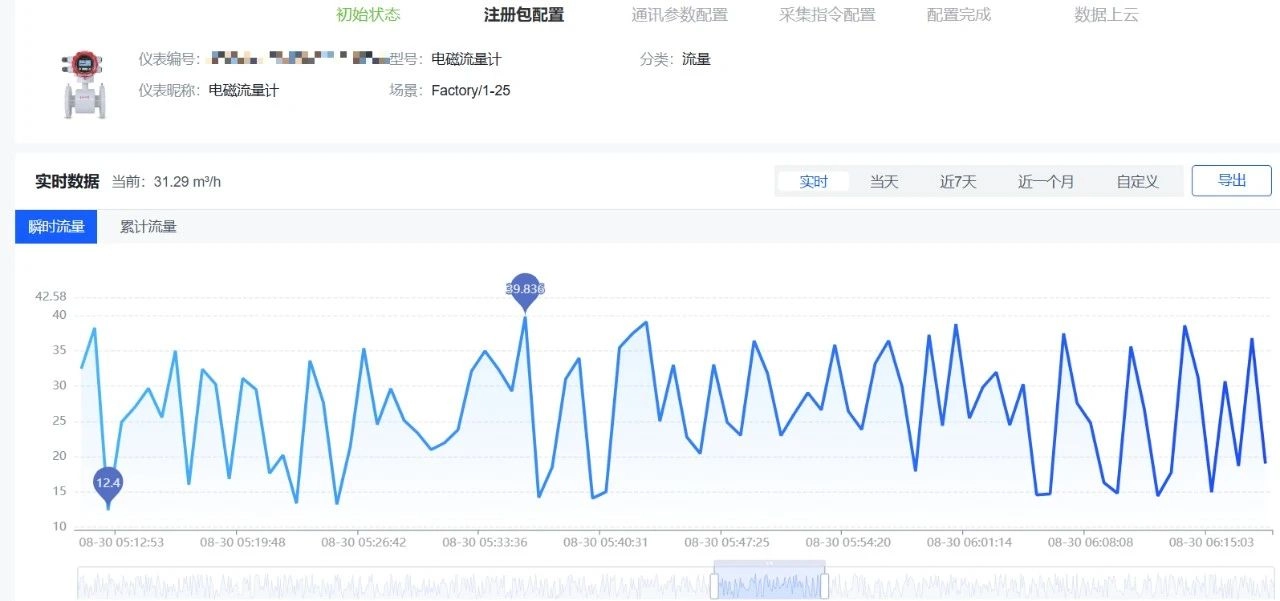This screenshot has width=1280, height=601.
Task: Switch the range to 近7天
Action: (958, 181)
